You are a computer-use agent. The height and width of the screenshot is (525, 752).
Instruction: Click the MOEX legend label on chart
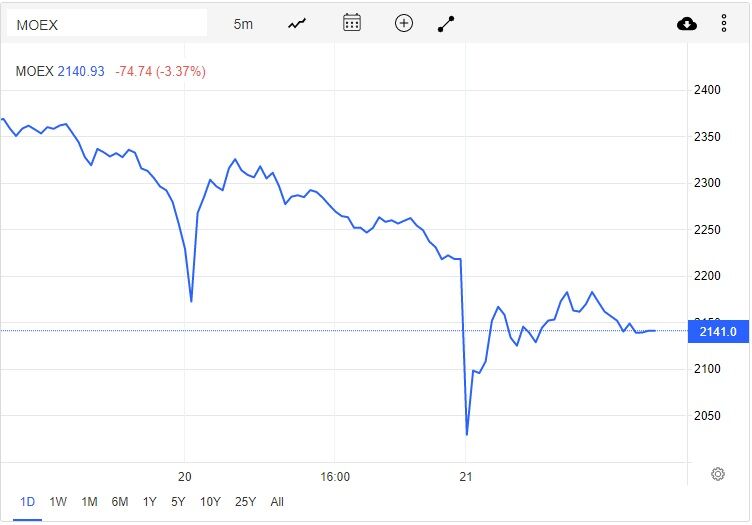(35, 71)
